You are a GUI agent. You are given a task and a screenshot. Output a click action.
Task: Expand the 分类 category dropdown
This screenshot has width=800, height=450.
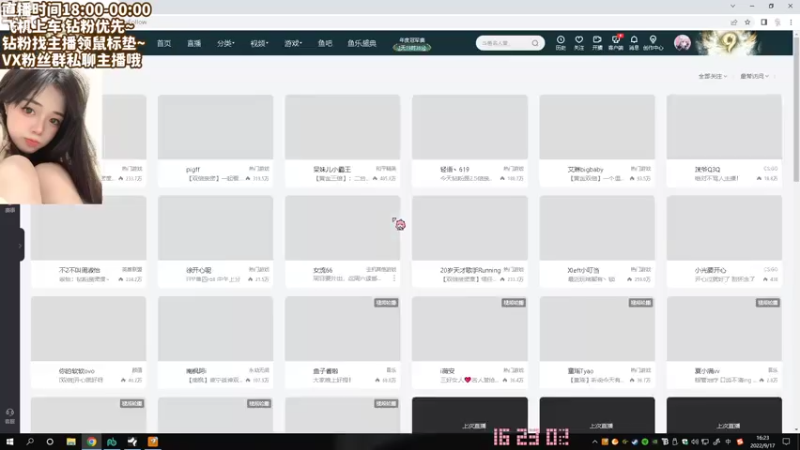coord(226,43)
